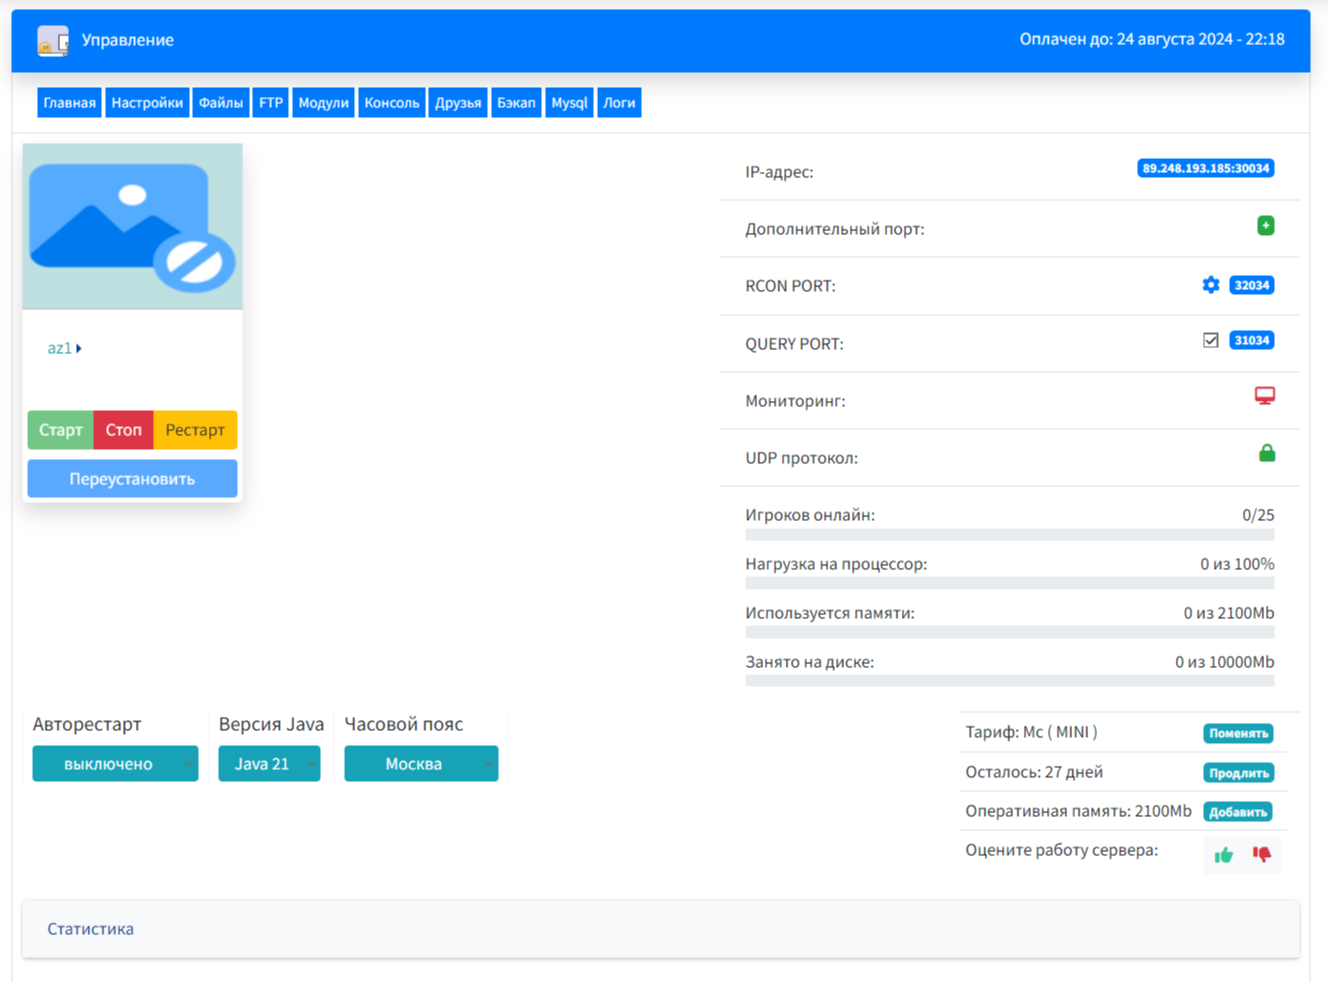Click the Переустановить button
The image size is (1328, 982).
click(x=132, y=479)
